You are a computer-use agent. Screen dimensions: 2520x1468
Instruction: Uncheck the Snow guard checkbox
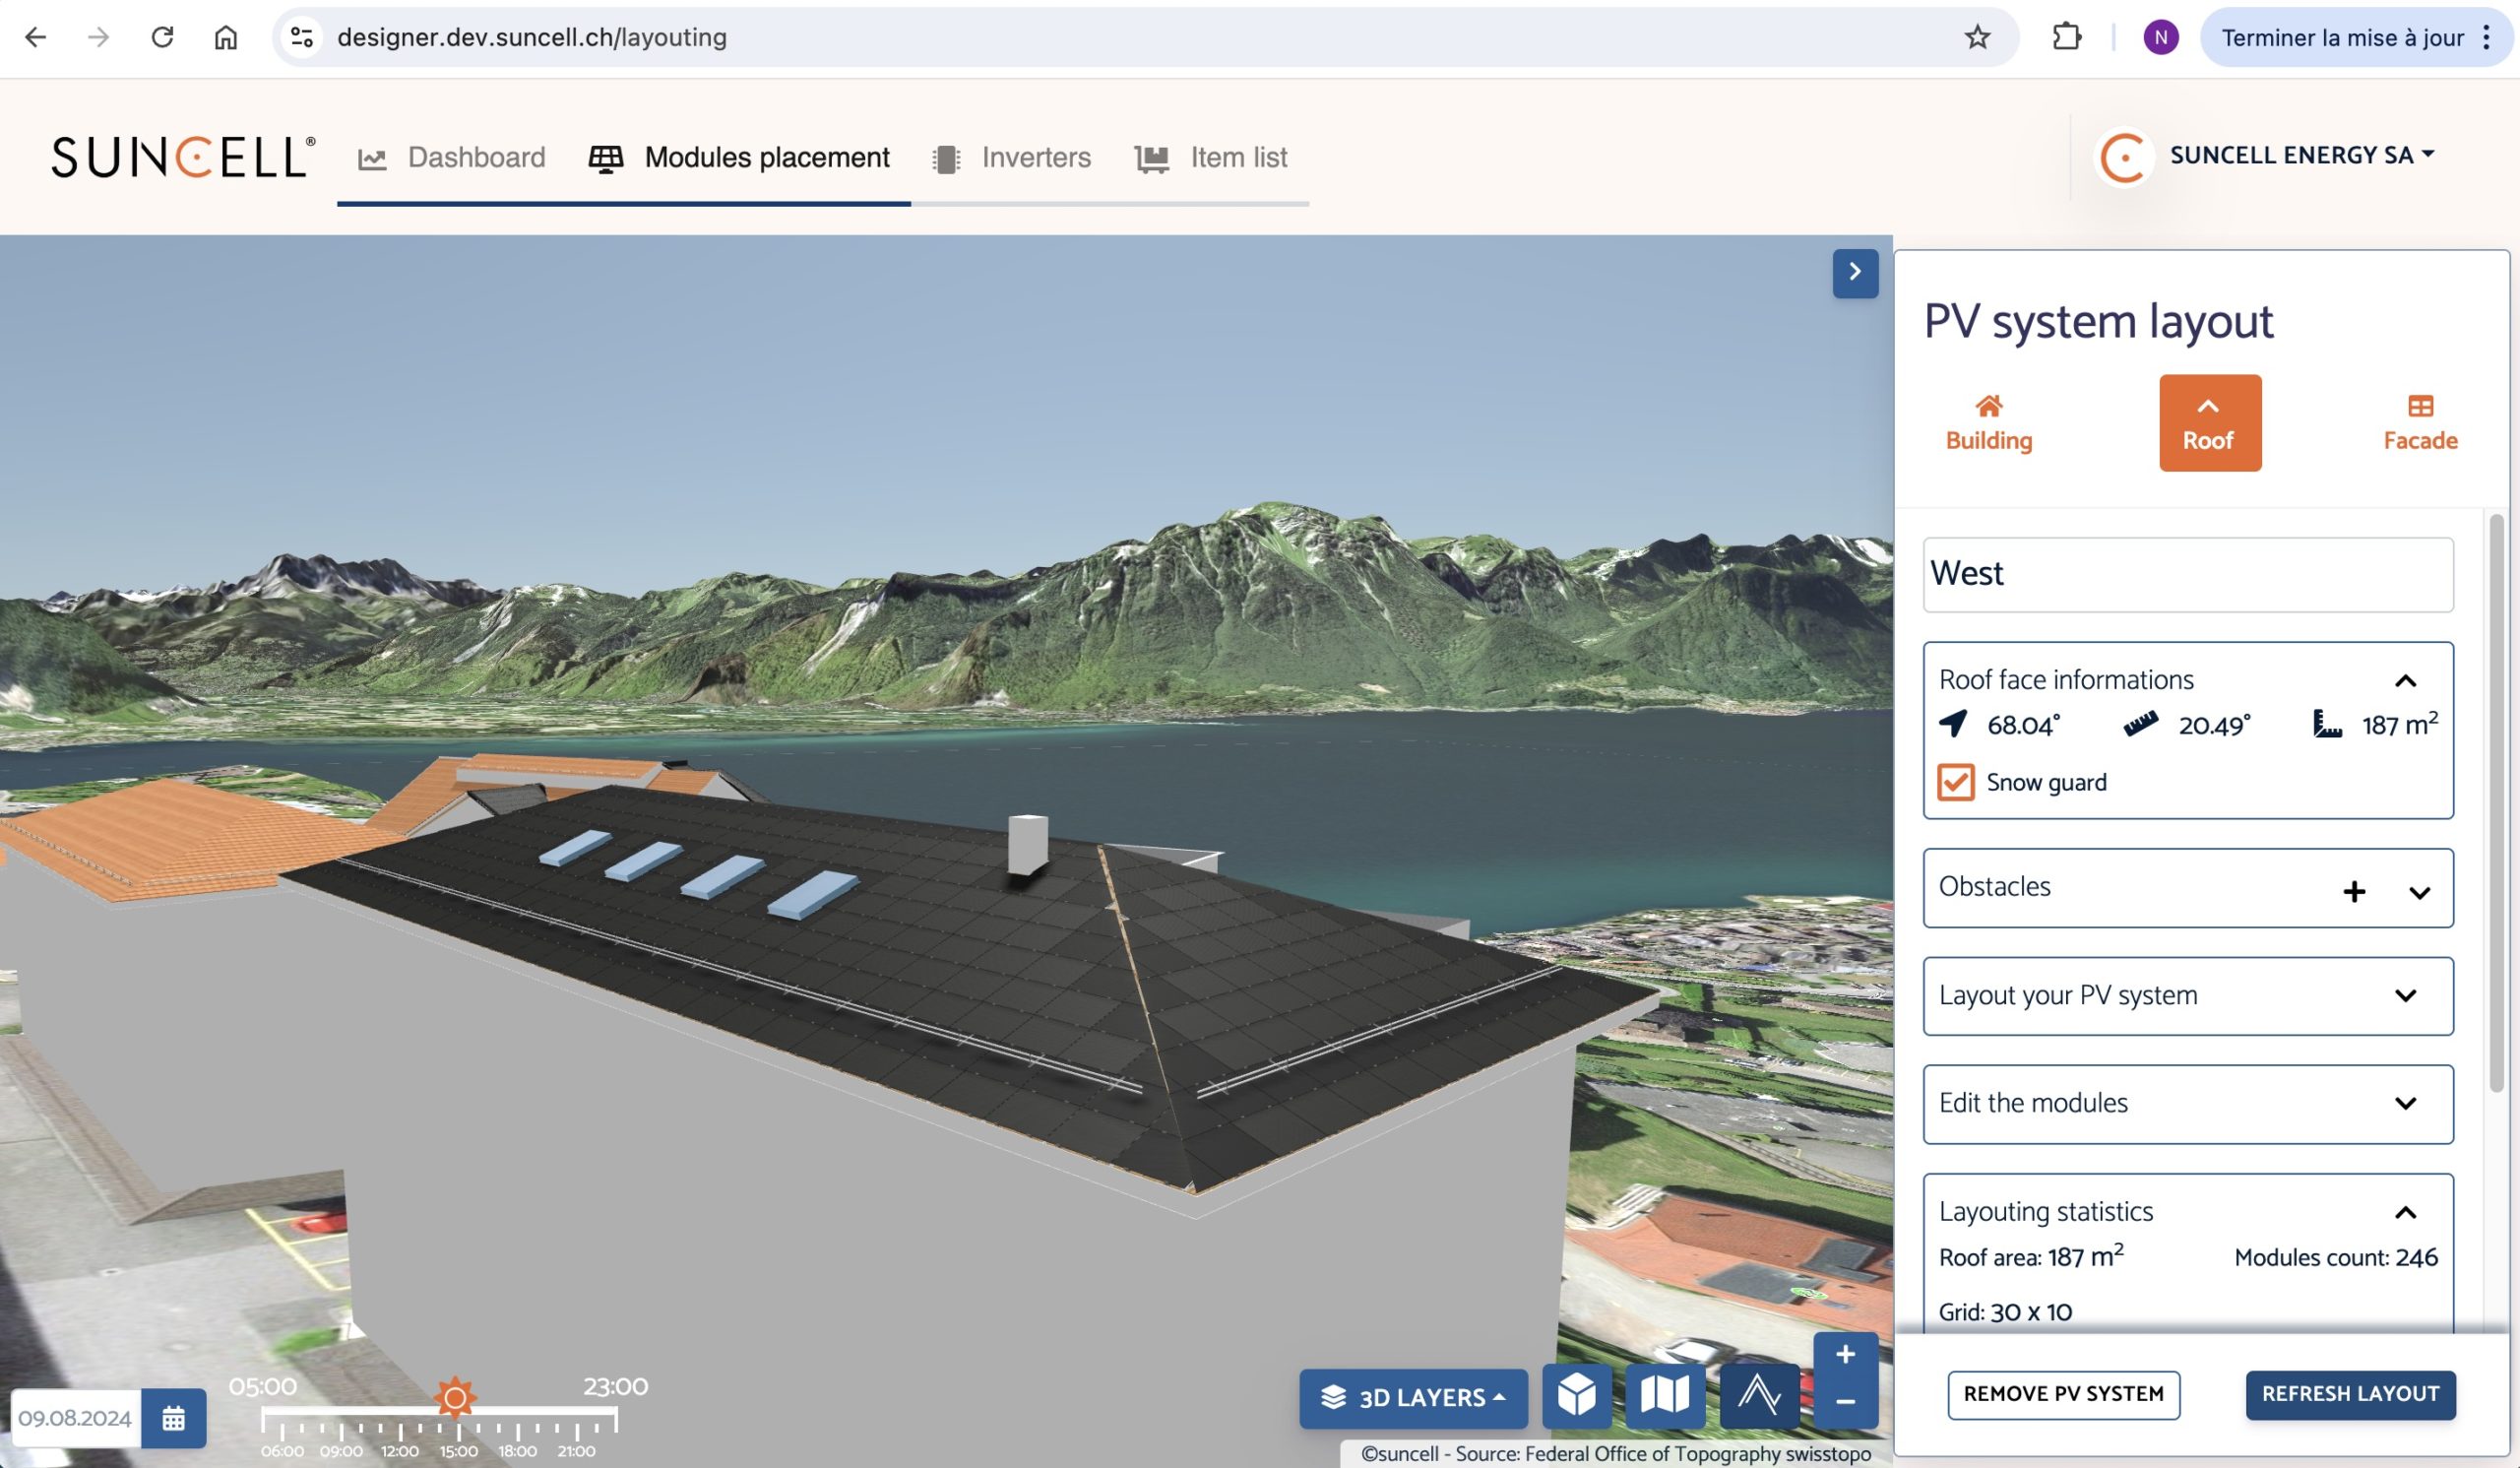[1955, 782]
